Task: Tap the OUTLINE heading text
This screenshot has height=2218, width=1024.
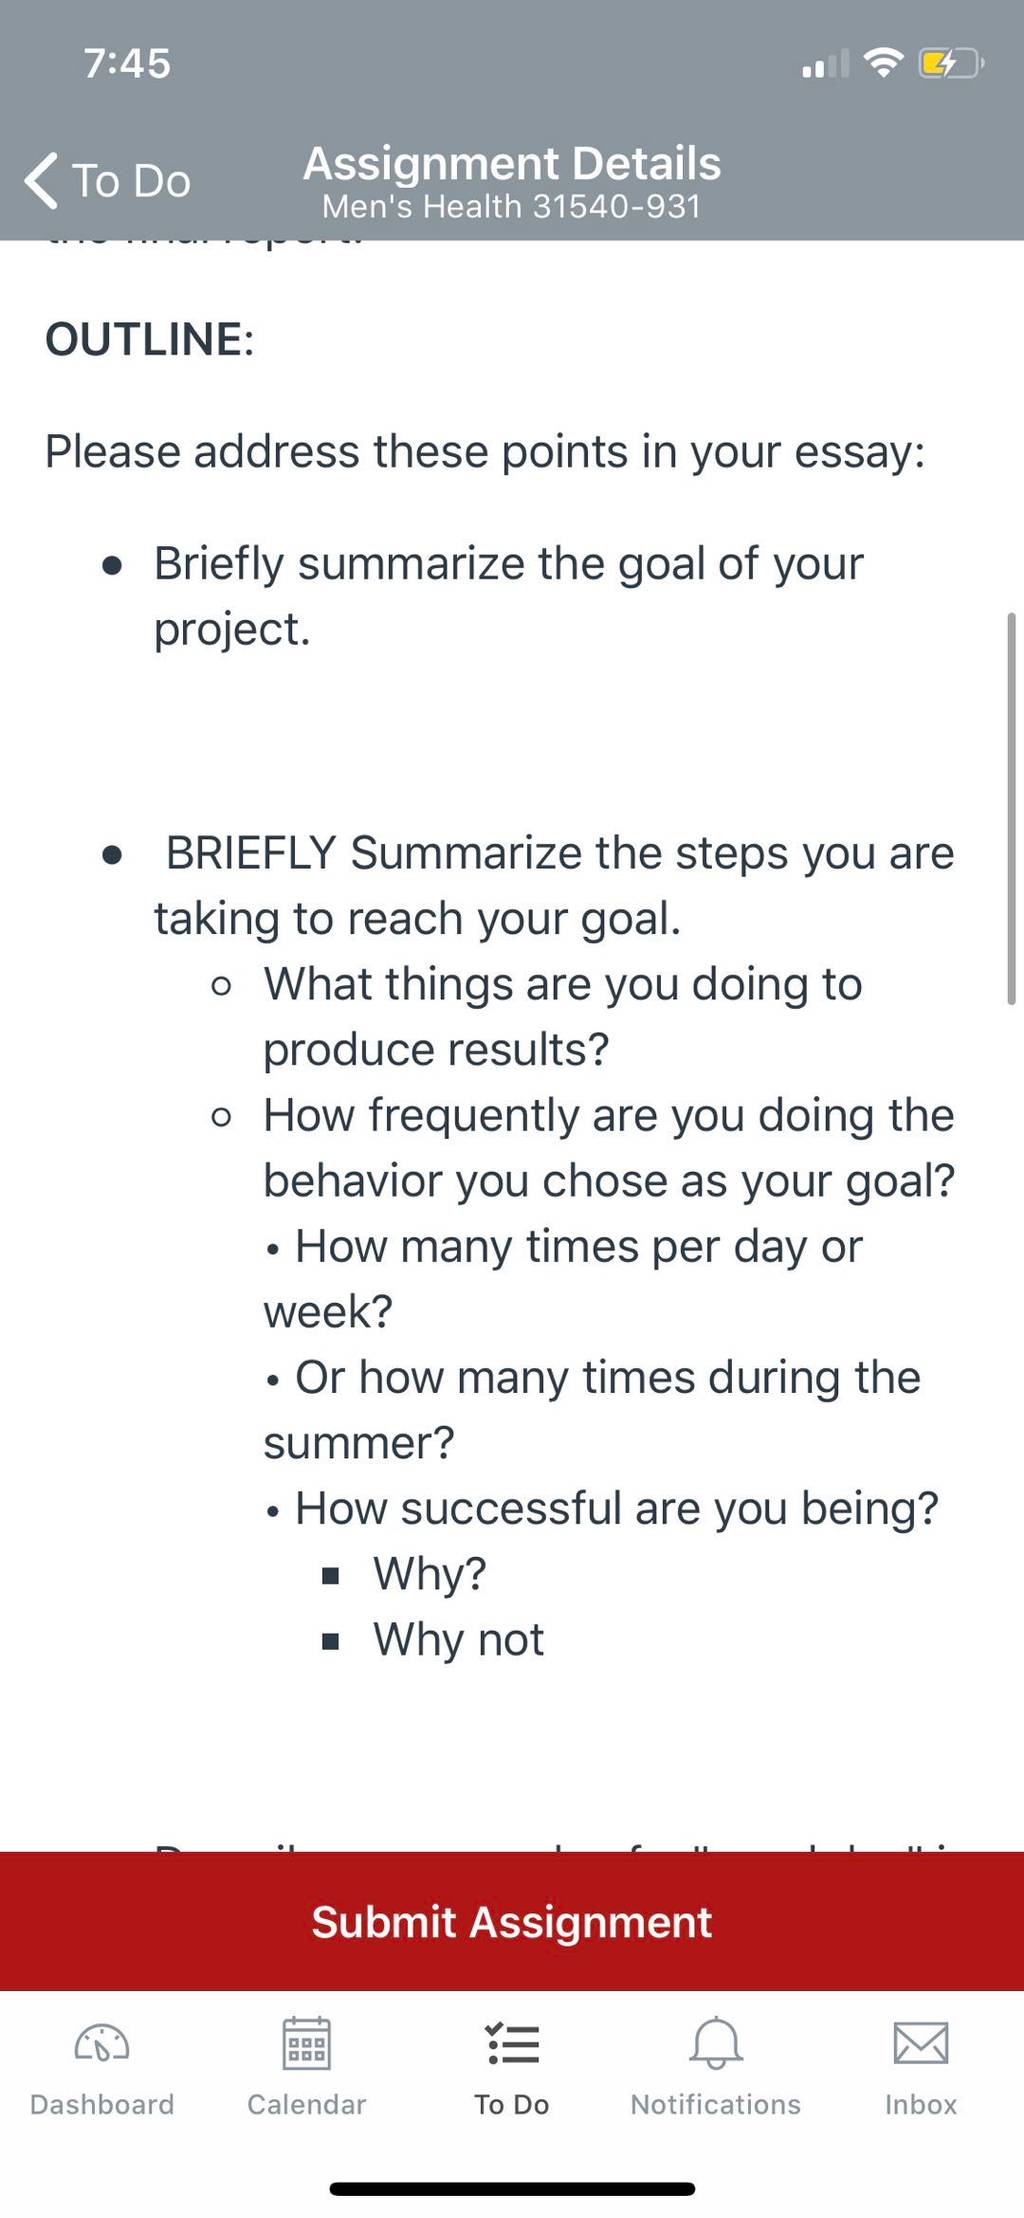Action: [150, 339]
